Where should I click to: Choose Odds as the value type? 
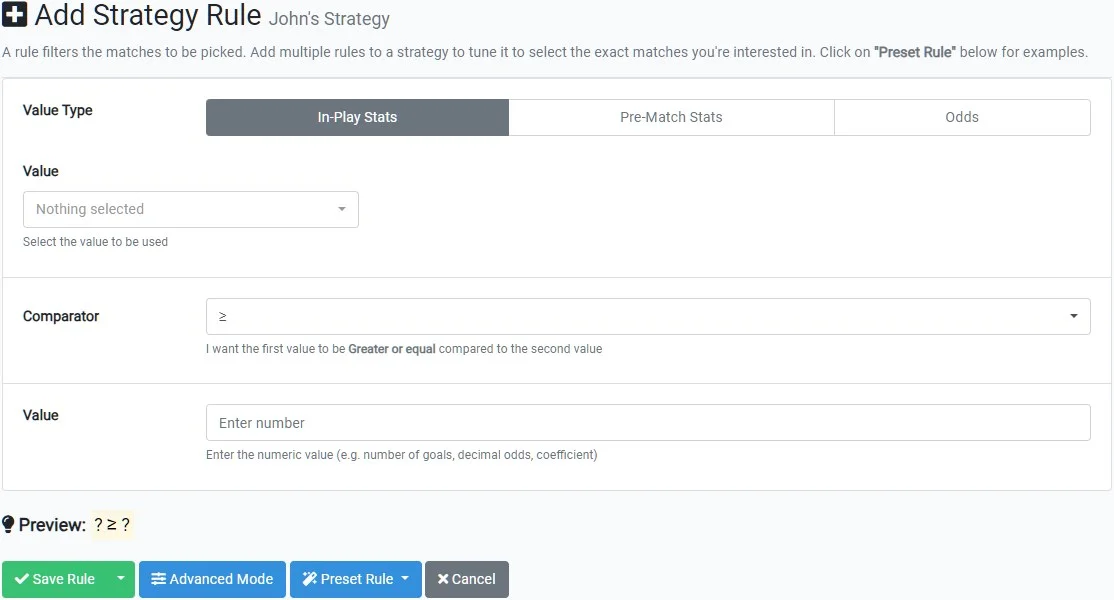pyautogui.click(x=962, y=117)
